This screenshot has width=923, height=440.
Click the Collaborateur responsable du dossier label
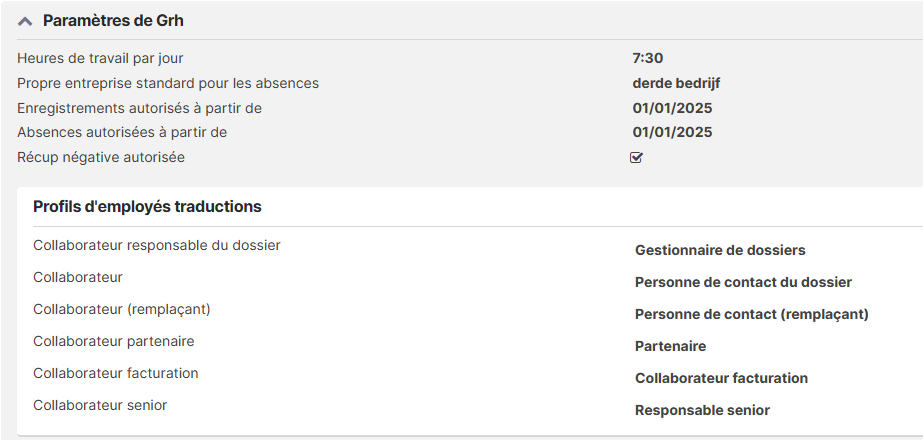coord(157,245)
